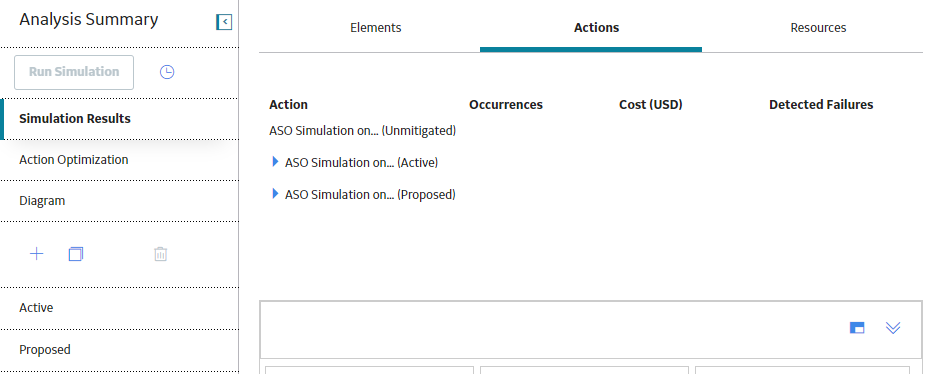The height and width of the screenshot is (374, 941).
Task: Switch to the Resources tab
Action: [818, 28]
